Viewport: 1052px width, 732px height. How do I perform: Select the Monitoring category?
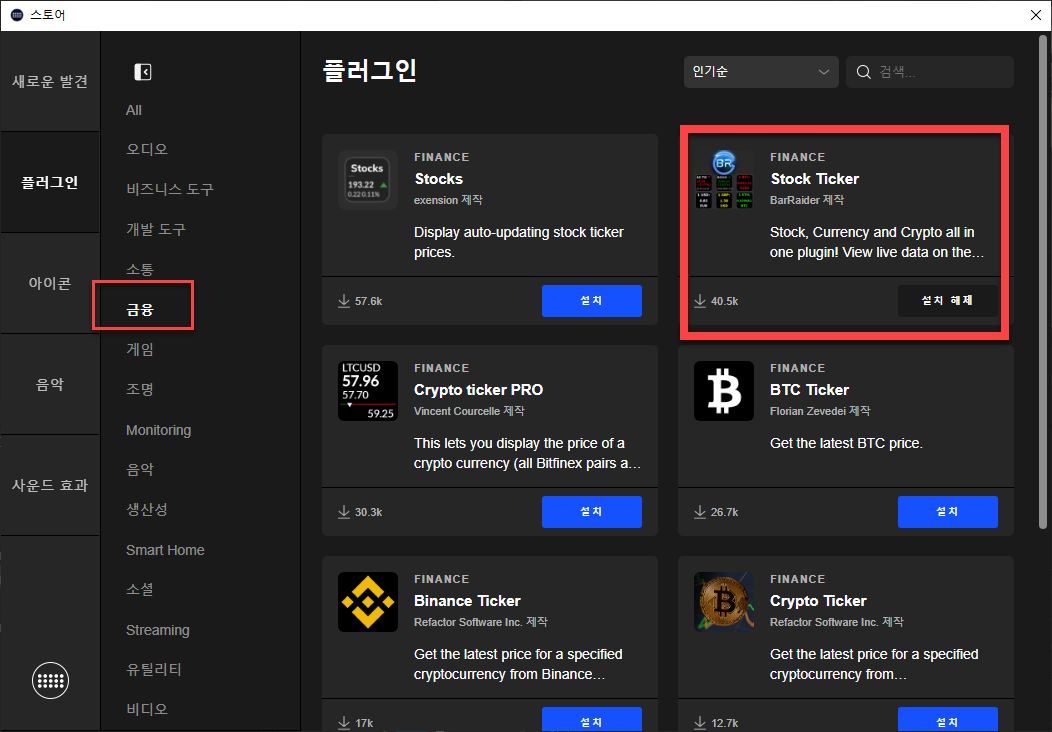pyautogui.click(x=158, y=430)
